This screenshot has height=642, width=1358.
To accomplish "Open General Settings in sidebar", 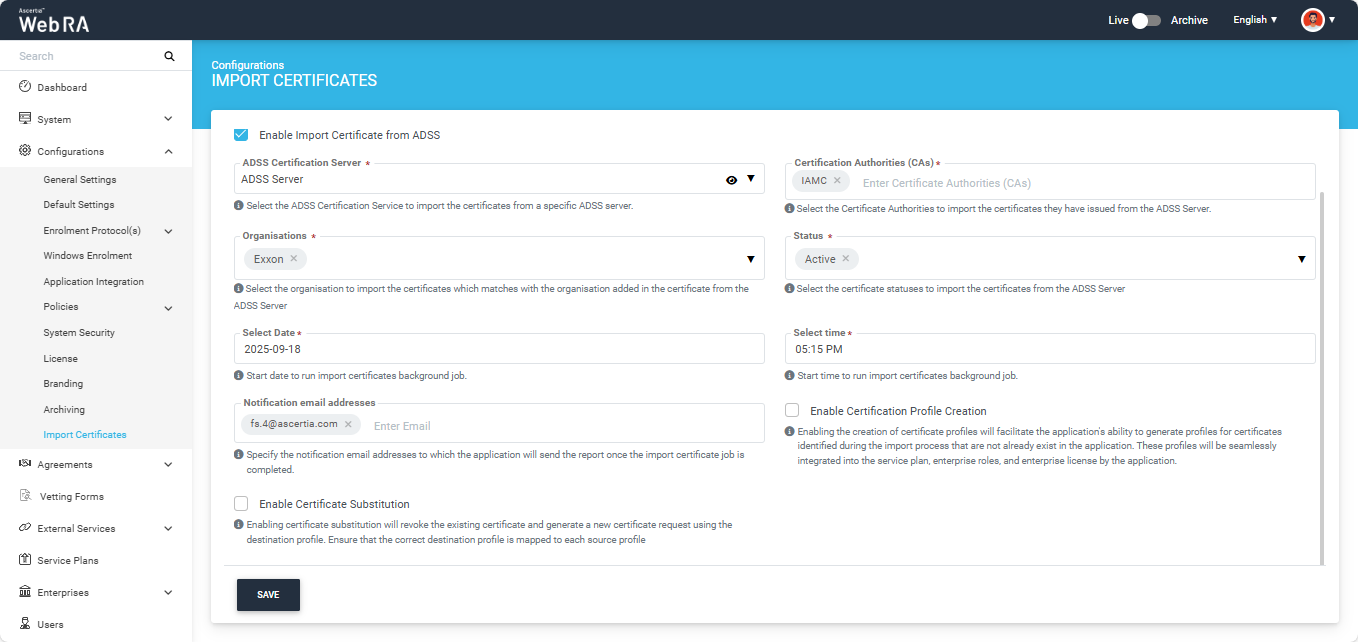I will click(x=80, y=180).
